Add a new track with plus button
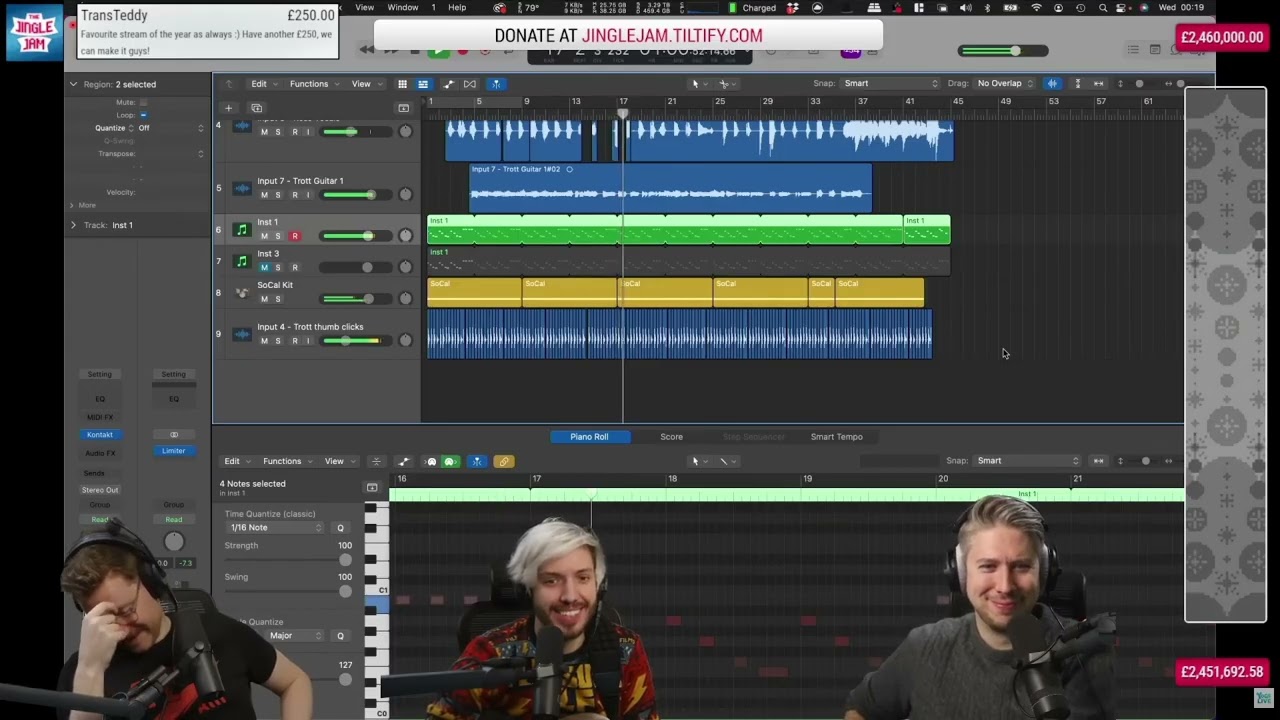This screenshot has height=720, width=1280. pos(228,108)
